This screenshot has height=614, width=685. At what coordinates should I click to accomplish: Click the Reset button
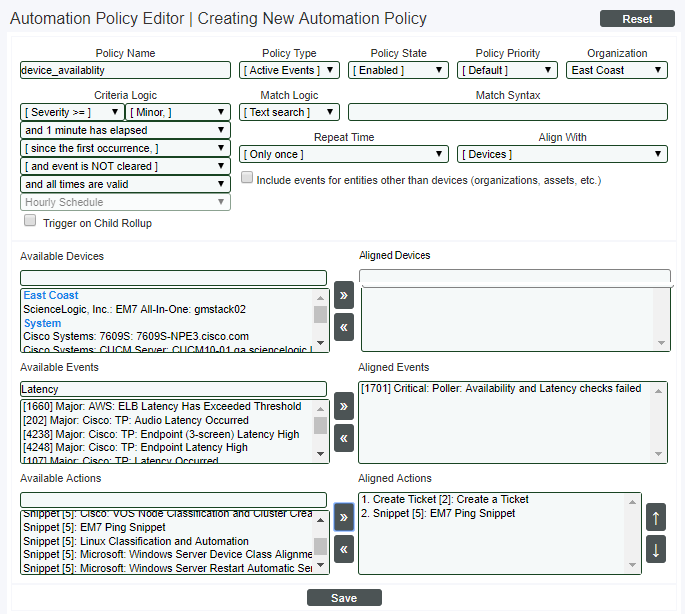pos(637,19)
